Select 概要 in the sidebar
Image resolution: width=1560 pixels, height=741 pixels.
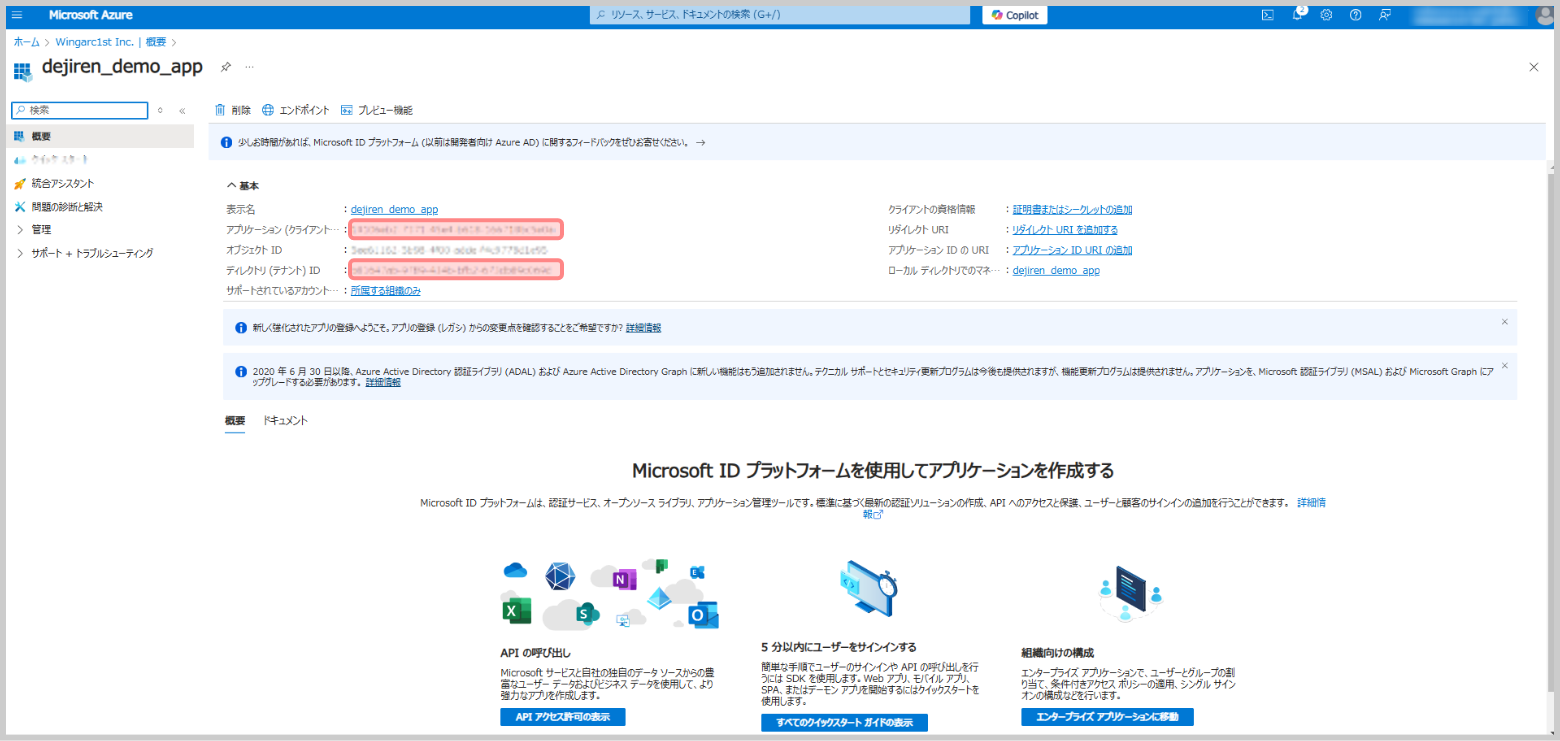(100, 136)
